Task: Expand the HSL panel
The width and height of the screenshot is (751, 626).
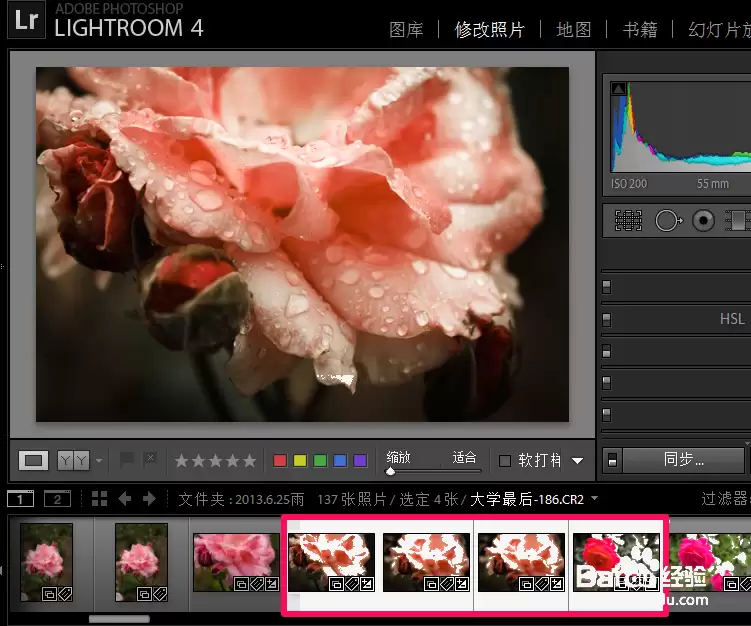Action: (732, 319)
